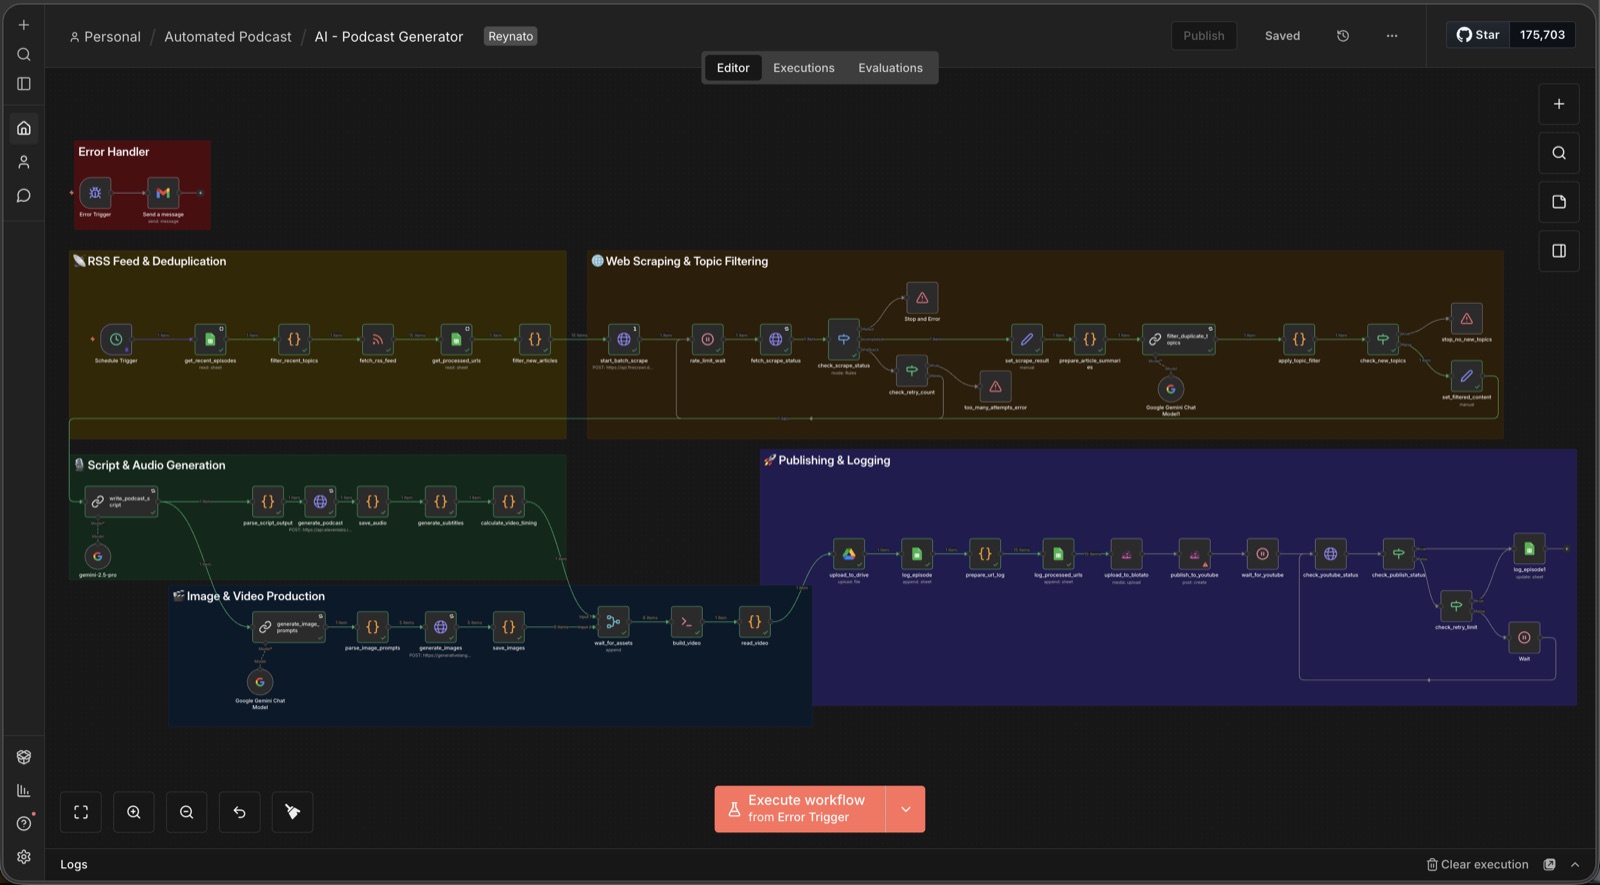Open the Automated Podcast folder breadcrumb

228,37
